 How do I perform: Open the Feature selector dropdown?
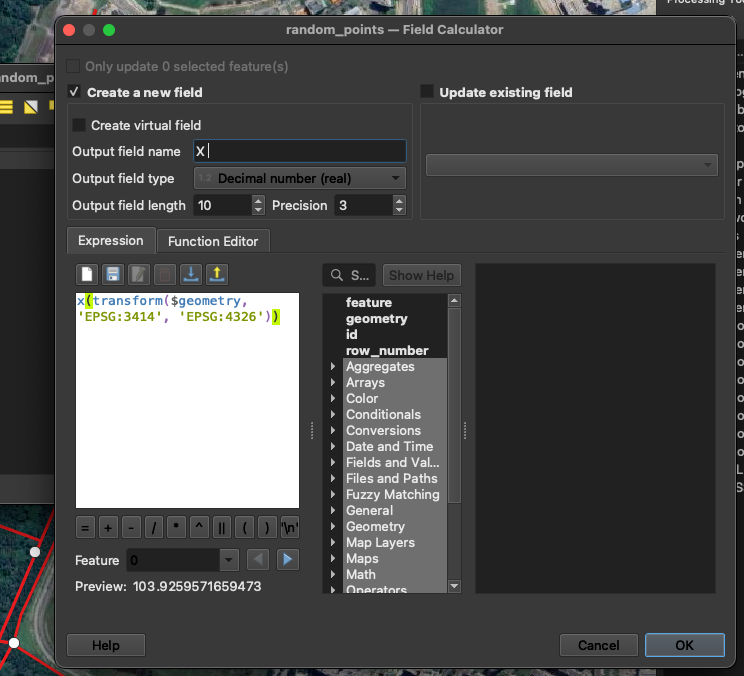[x=229, y=560]
